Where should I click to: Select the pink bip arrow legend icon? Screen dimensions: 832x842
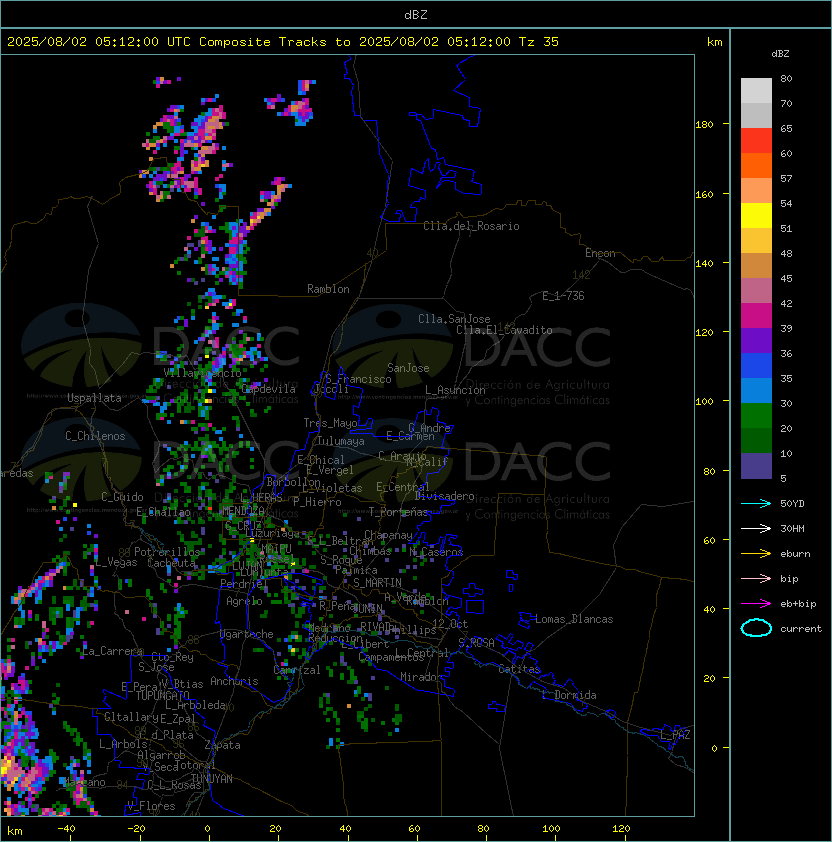(x=756, y=579)
